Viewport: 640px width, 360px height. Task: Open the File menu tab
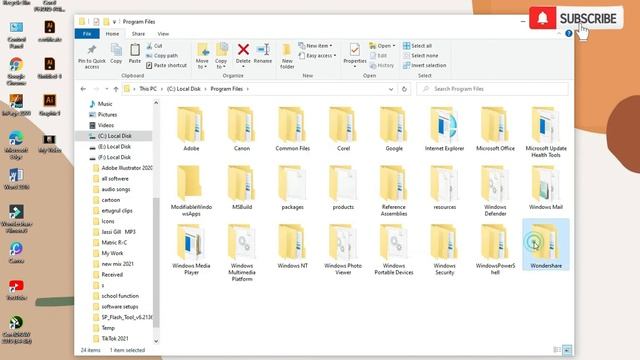(x=87, y=34)
